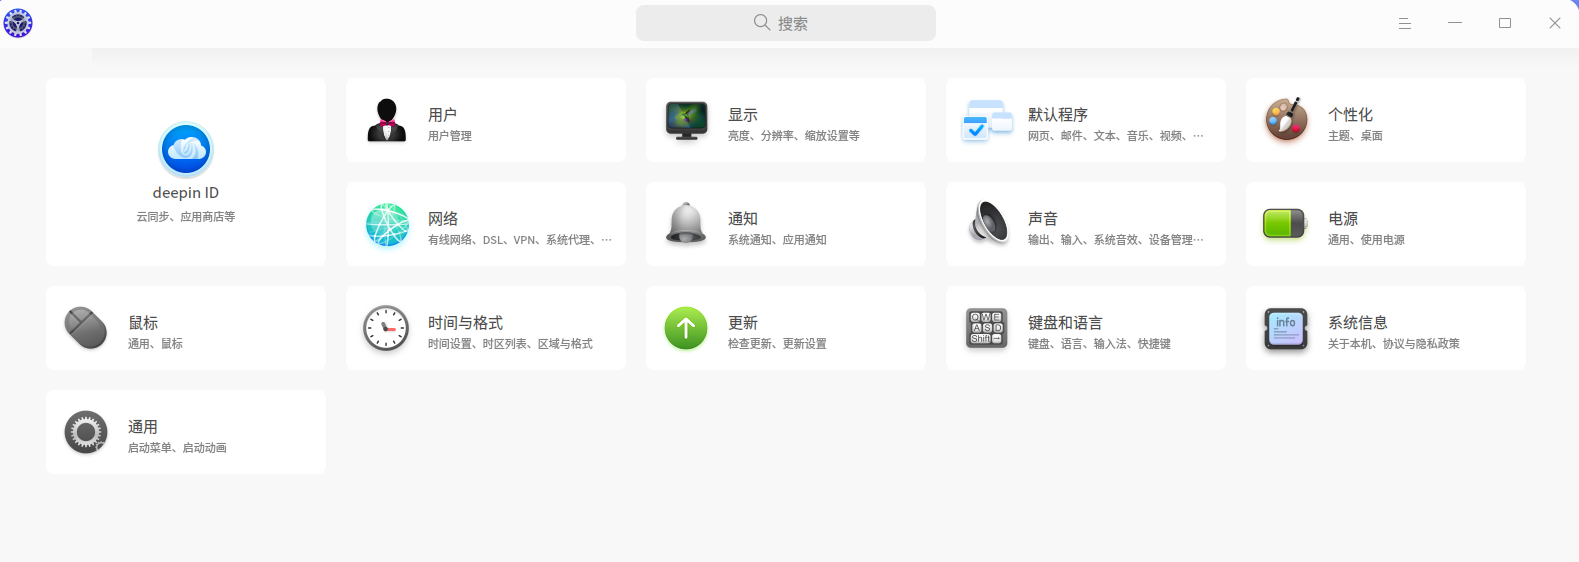Click 亮度、分辨率、缩放设置等 description
This screenshot has width=1579, height=562.
click(x=794, y=136)
